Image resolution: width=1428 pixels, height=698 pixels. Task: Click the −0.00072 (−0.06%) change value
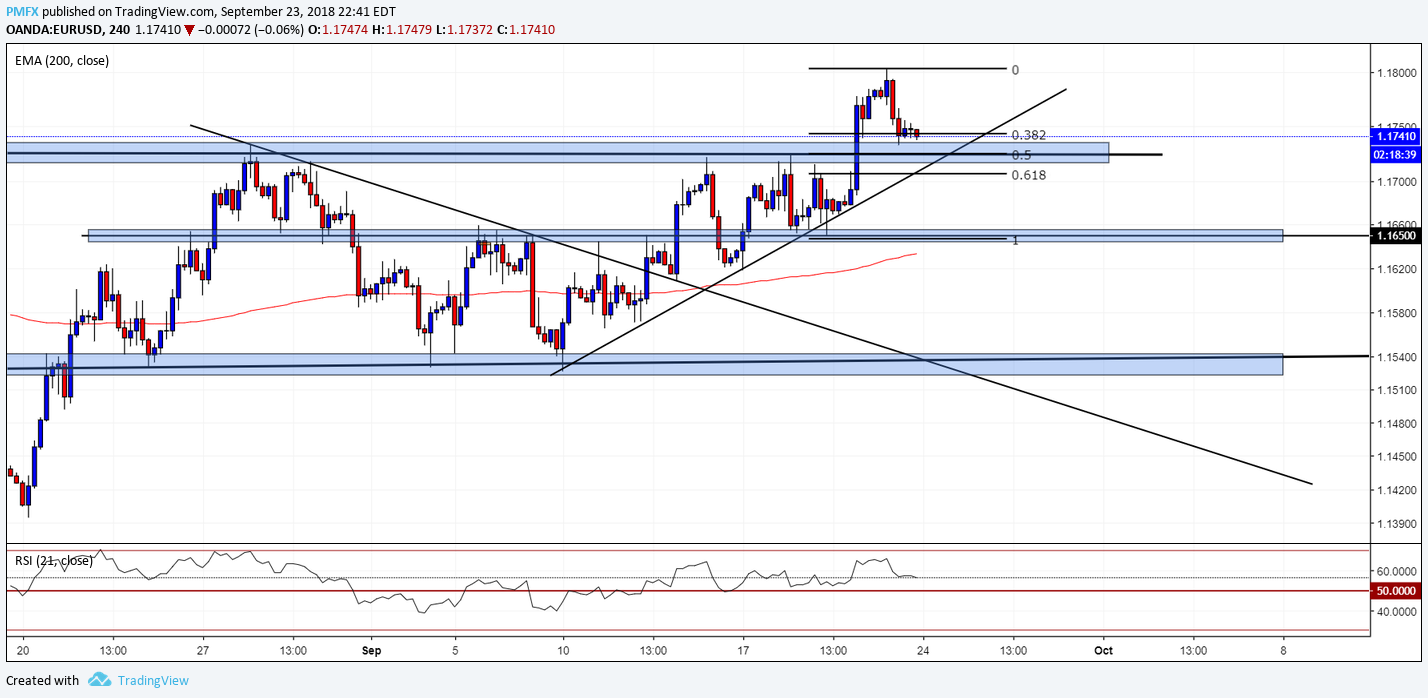click(x=252, y=30)
